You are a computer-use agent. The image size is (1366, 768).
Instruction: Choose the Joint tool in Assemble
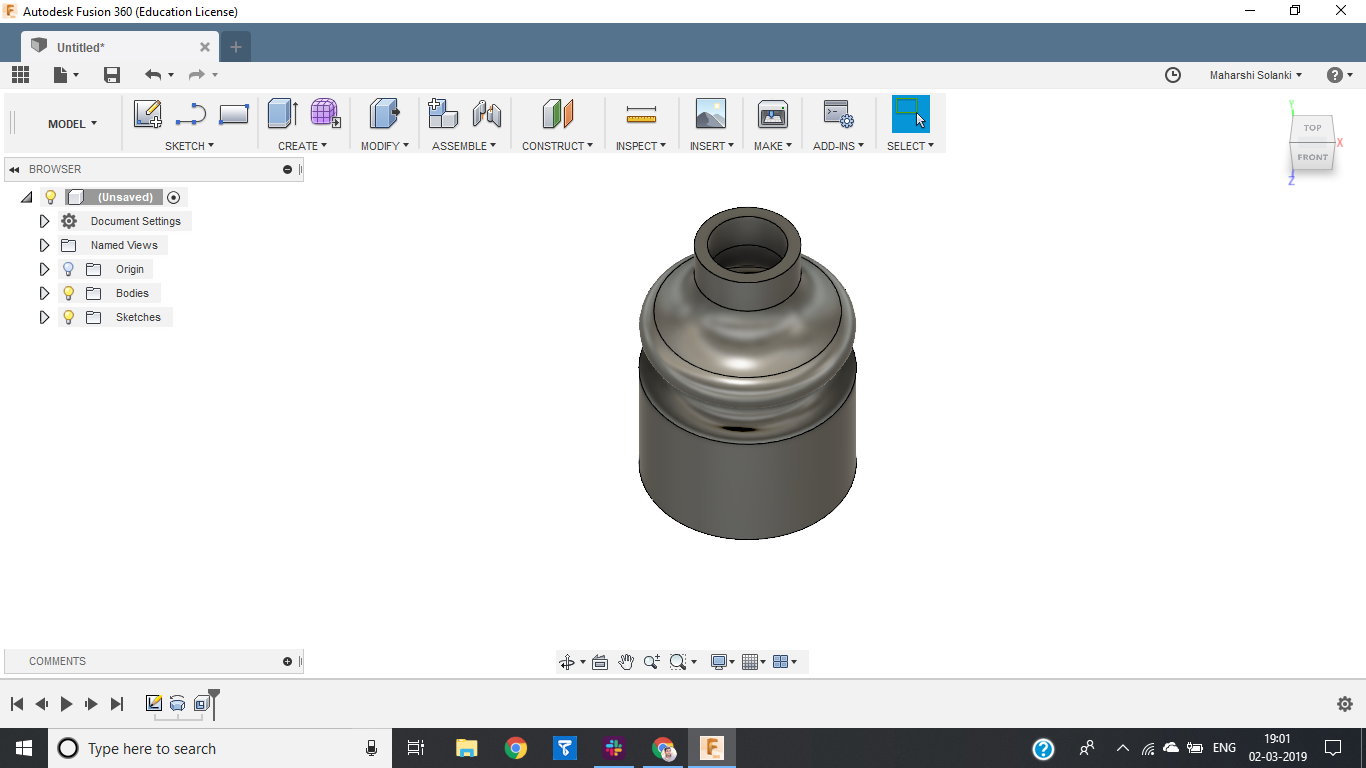[487, 114]
